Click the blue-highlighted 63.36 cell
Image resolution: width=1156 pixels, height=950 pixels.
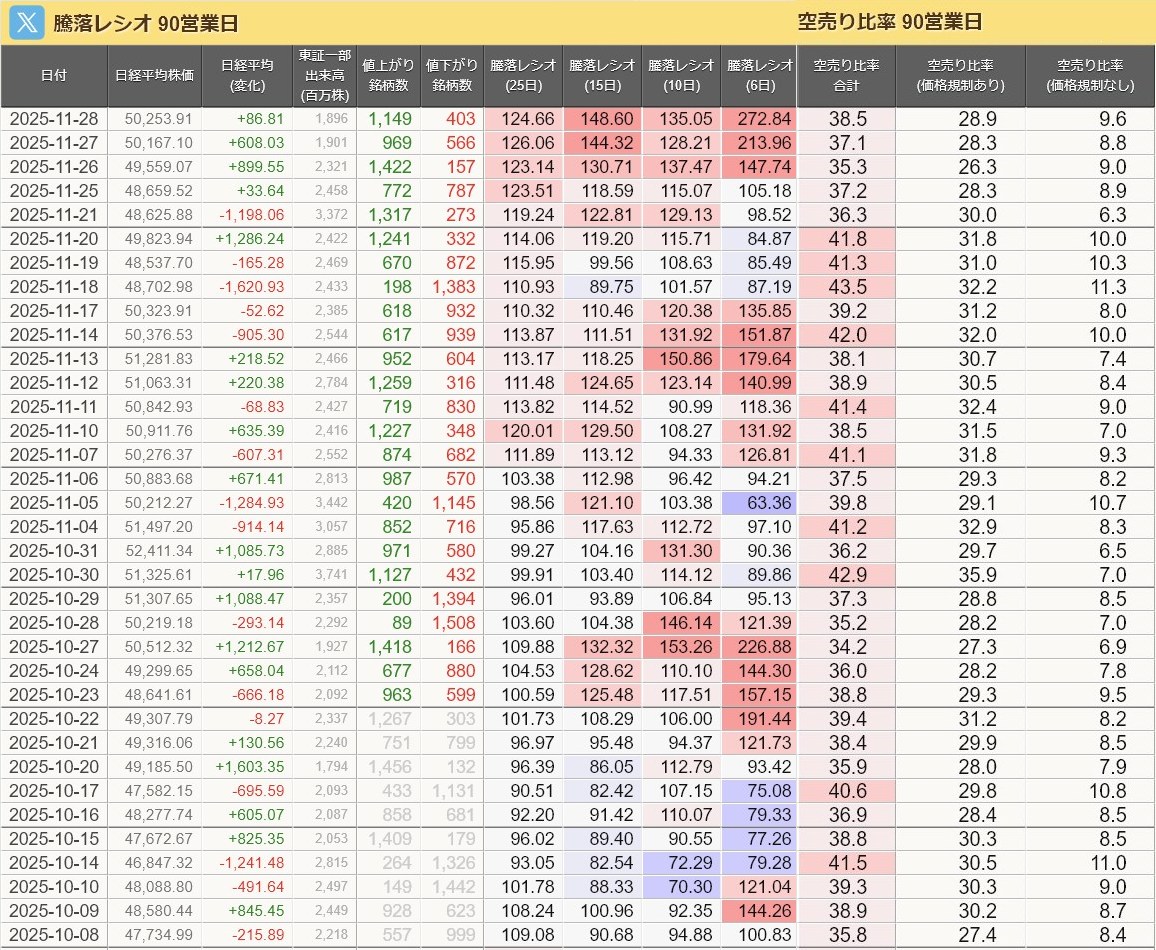pyautogui.click(x=759, y=503)
